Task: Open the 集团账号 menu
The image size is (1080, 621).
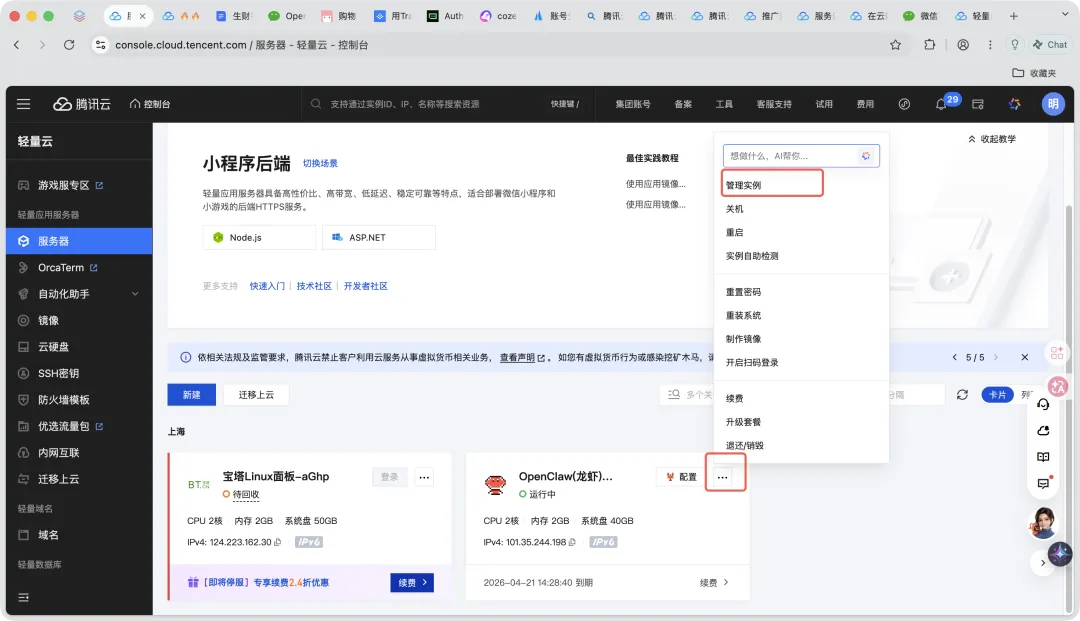Action: pos(632,104)
